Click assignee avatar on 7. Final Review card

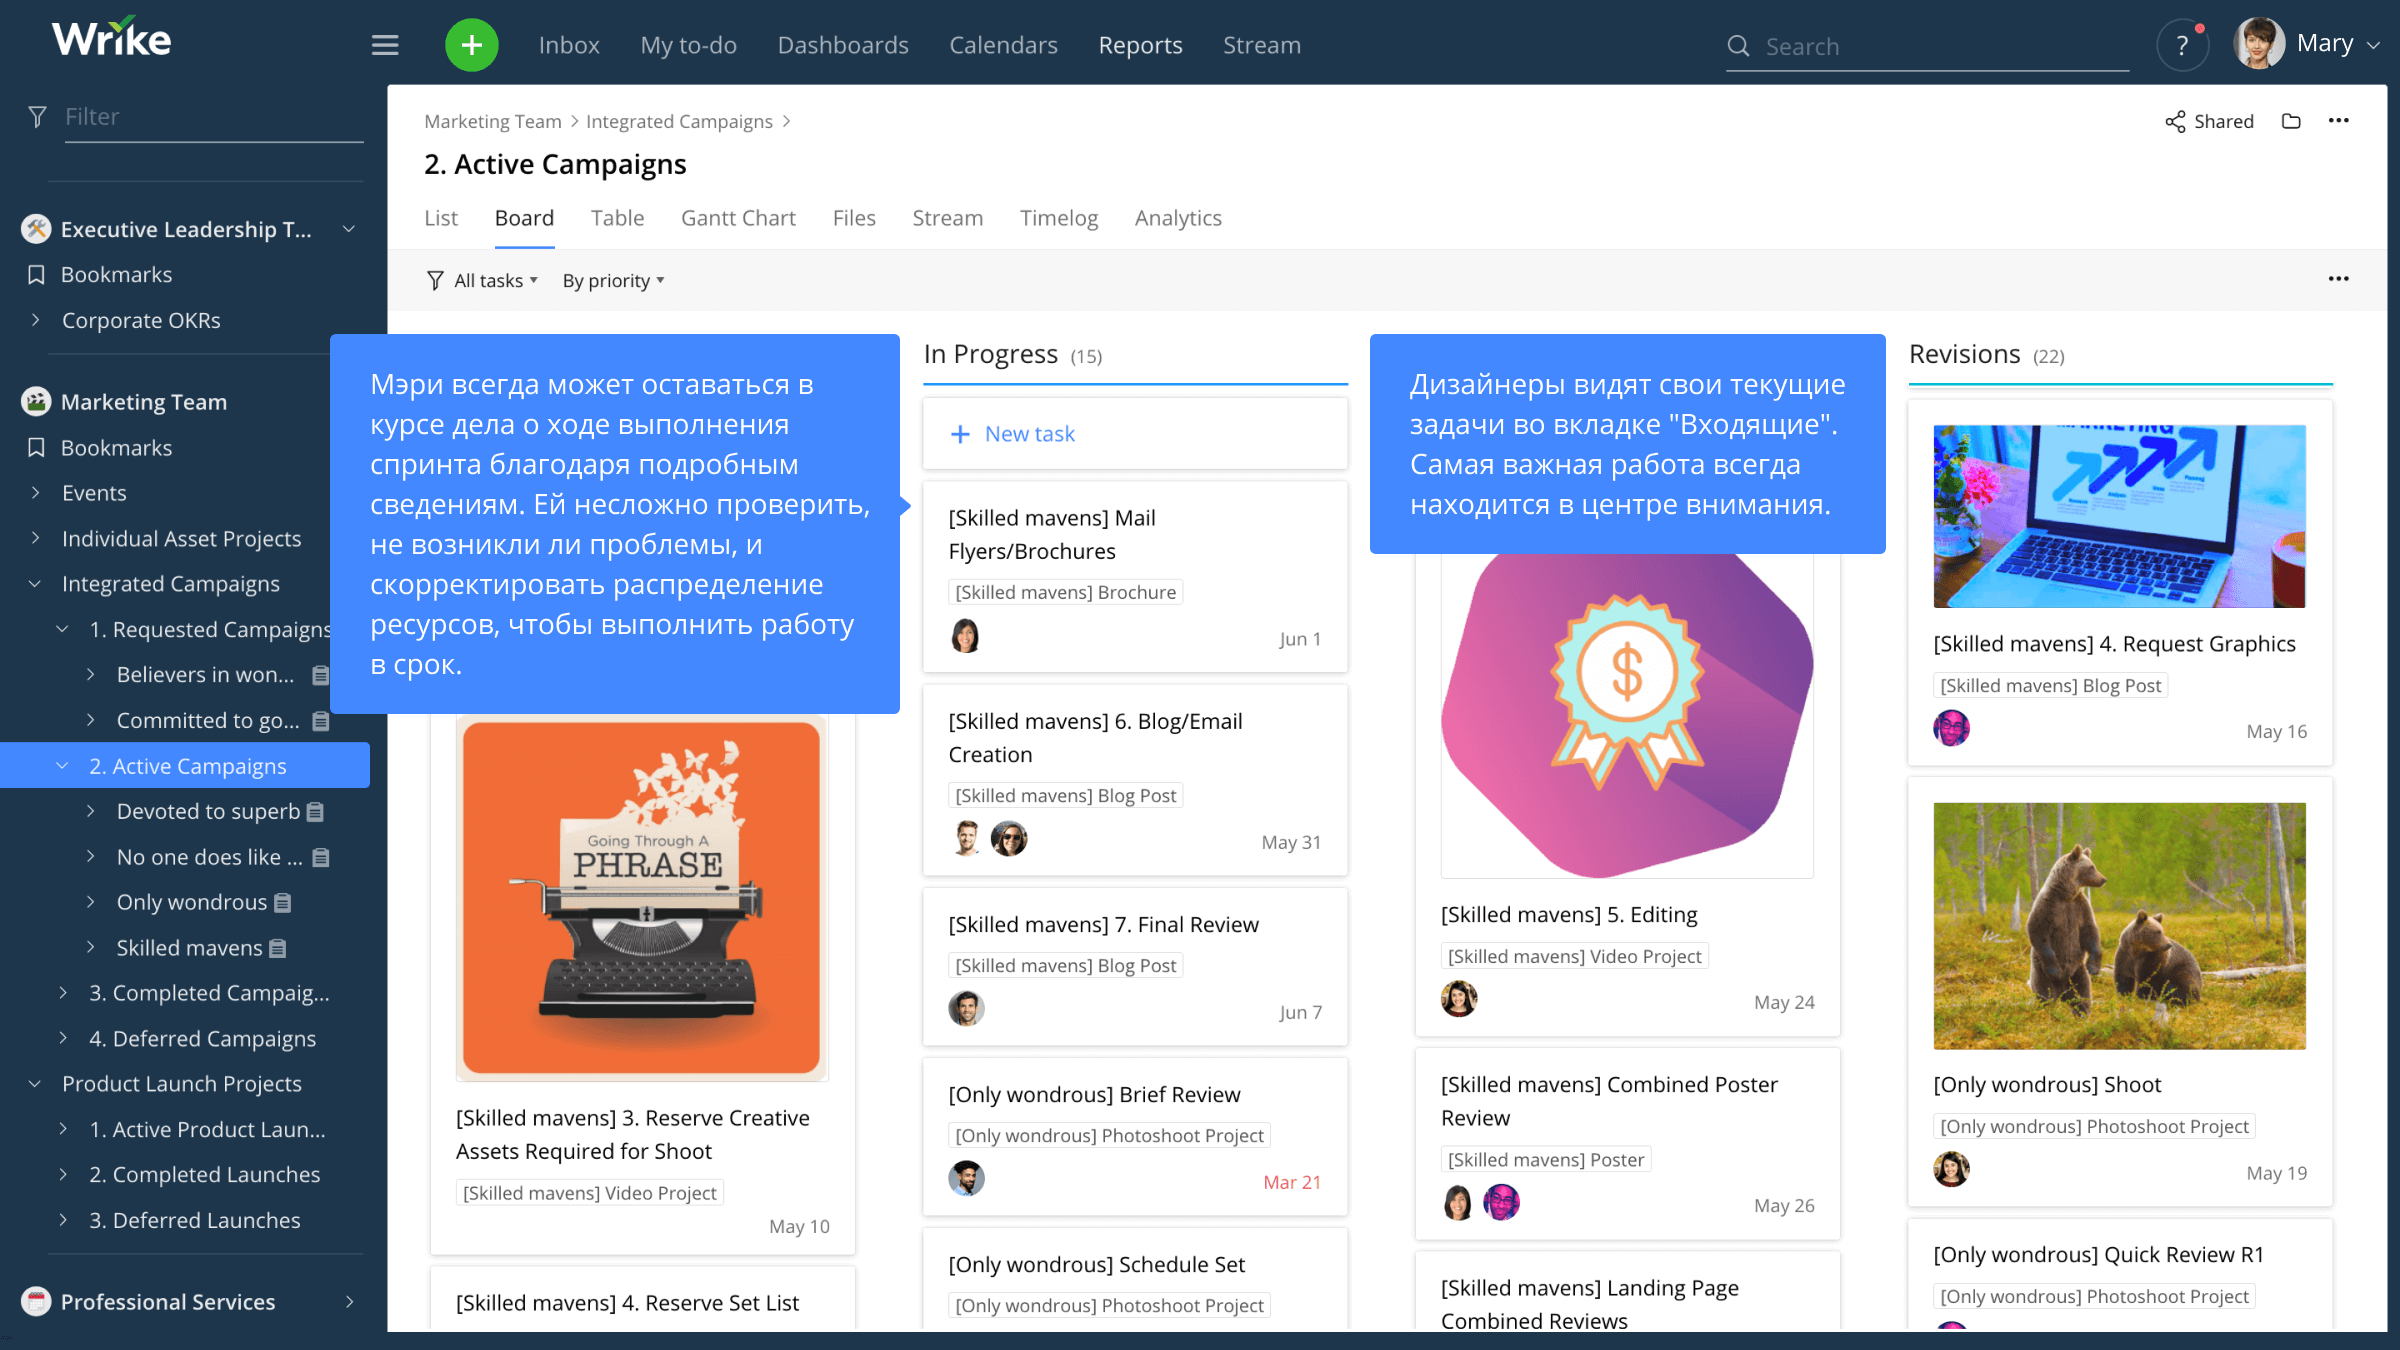pos(966,1009)
